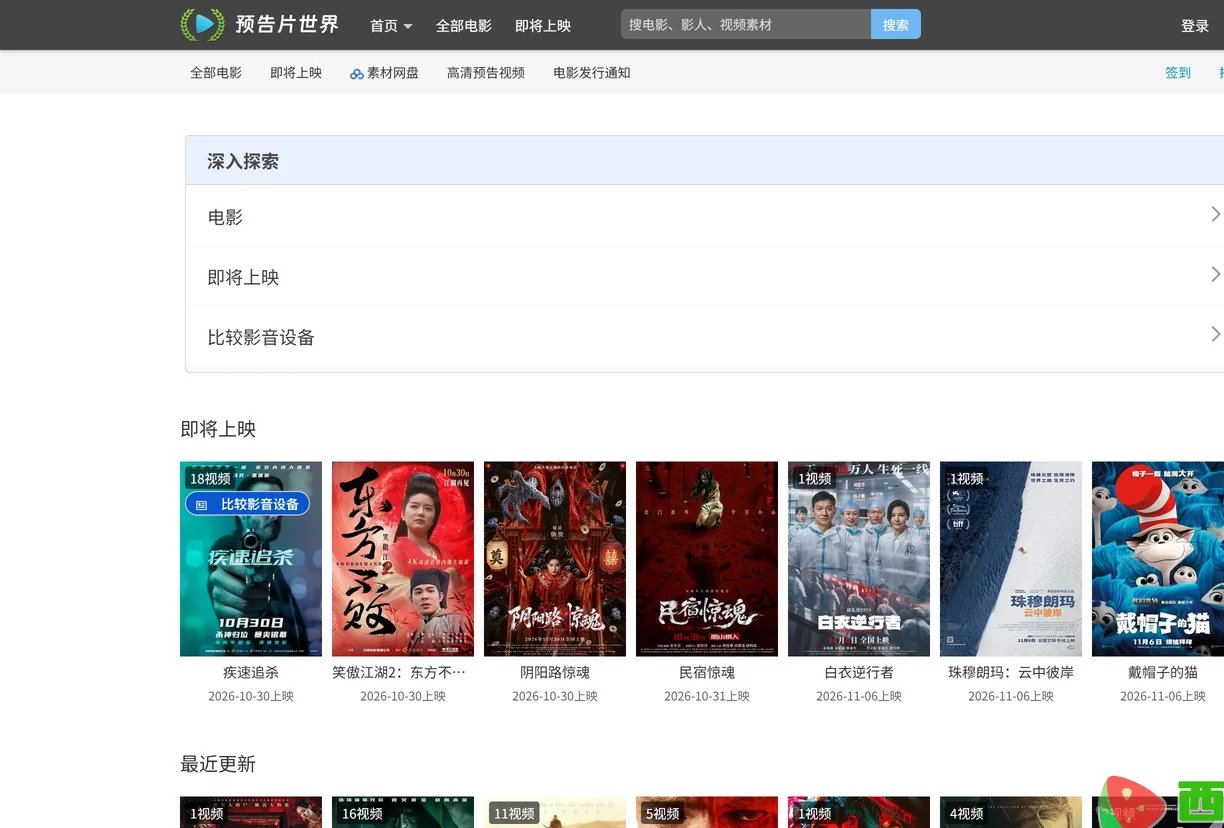Open 电影发行通知 tab
This screenshot has height=828, width=1224.
(x=592, y=73)
